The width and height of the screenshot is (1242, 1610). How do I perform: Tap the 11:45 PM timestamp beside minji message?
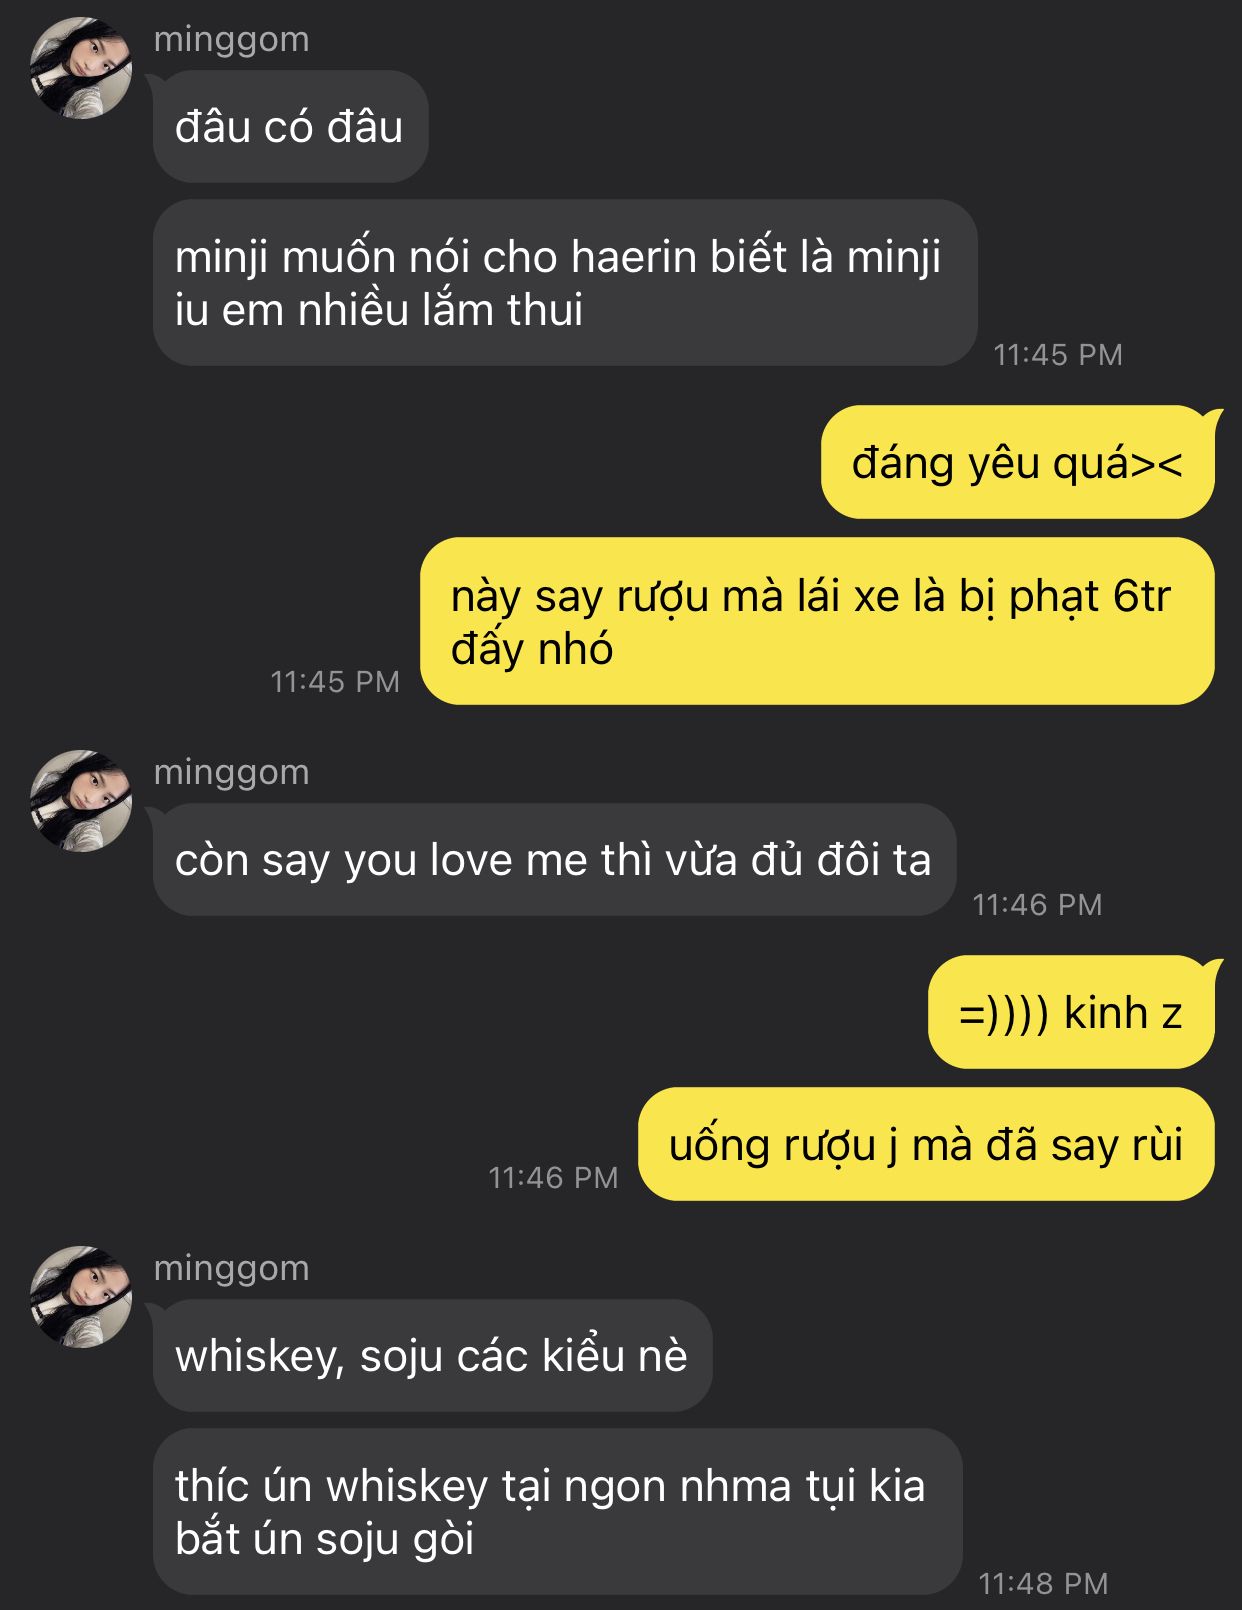1058,354
